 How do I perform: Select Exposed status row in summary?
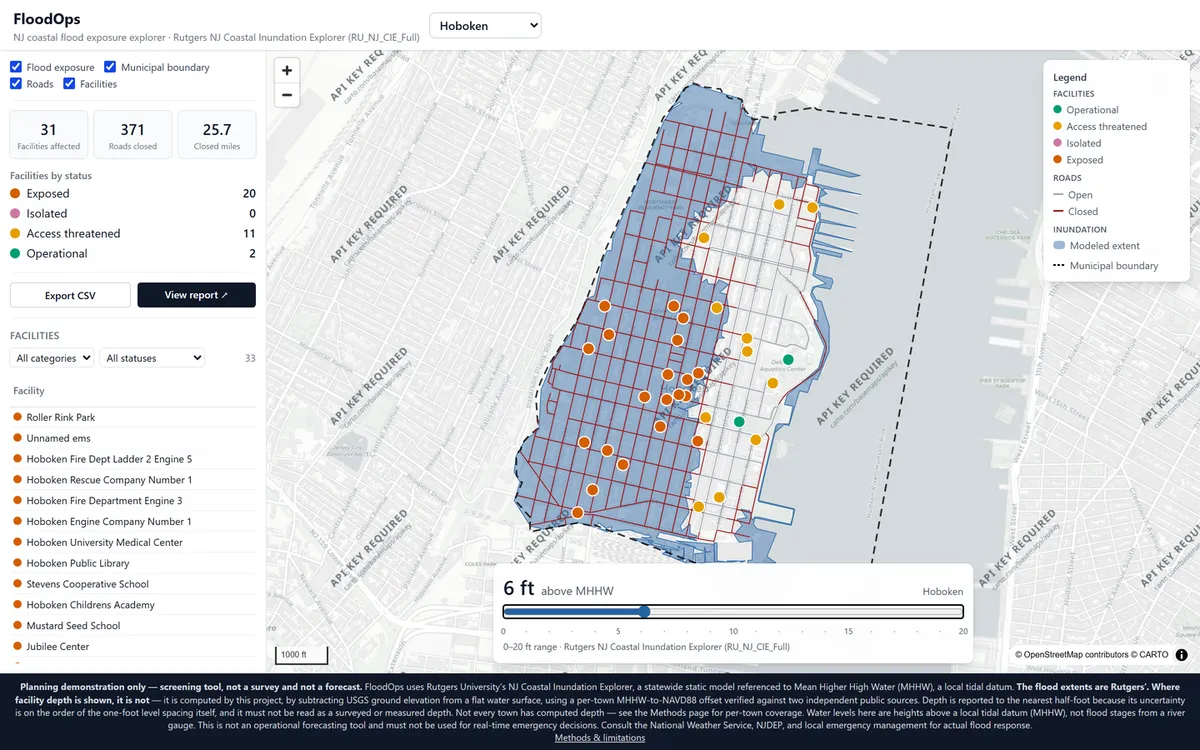coord(133,193)
